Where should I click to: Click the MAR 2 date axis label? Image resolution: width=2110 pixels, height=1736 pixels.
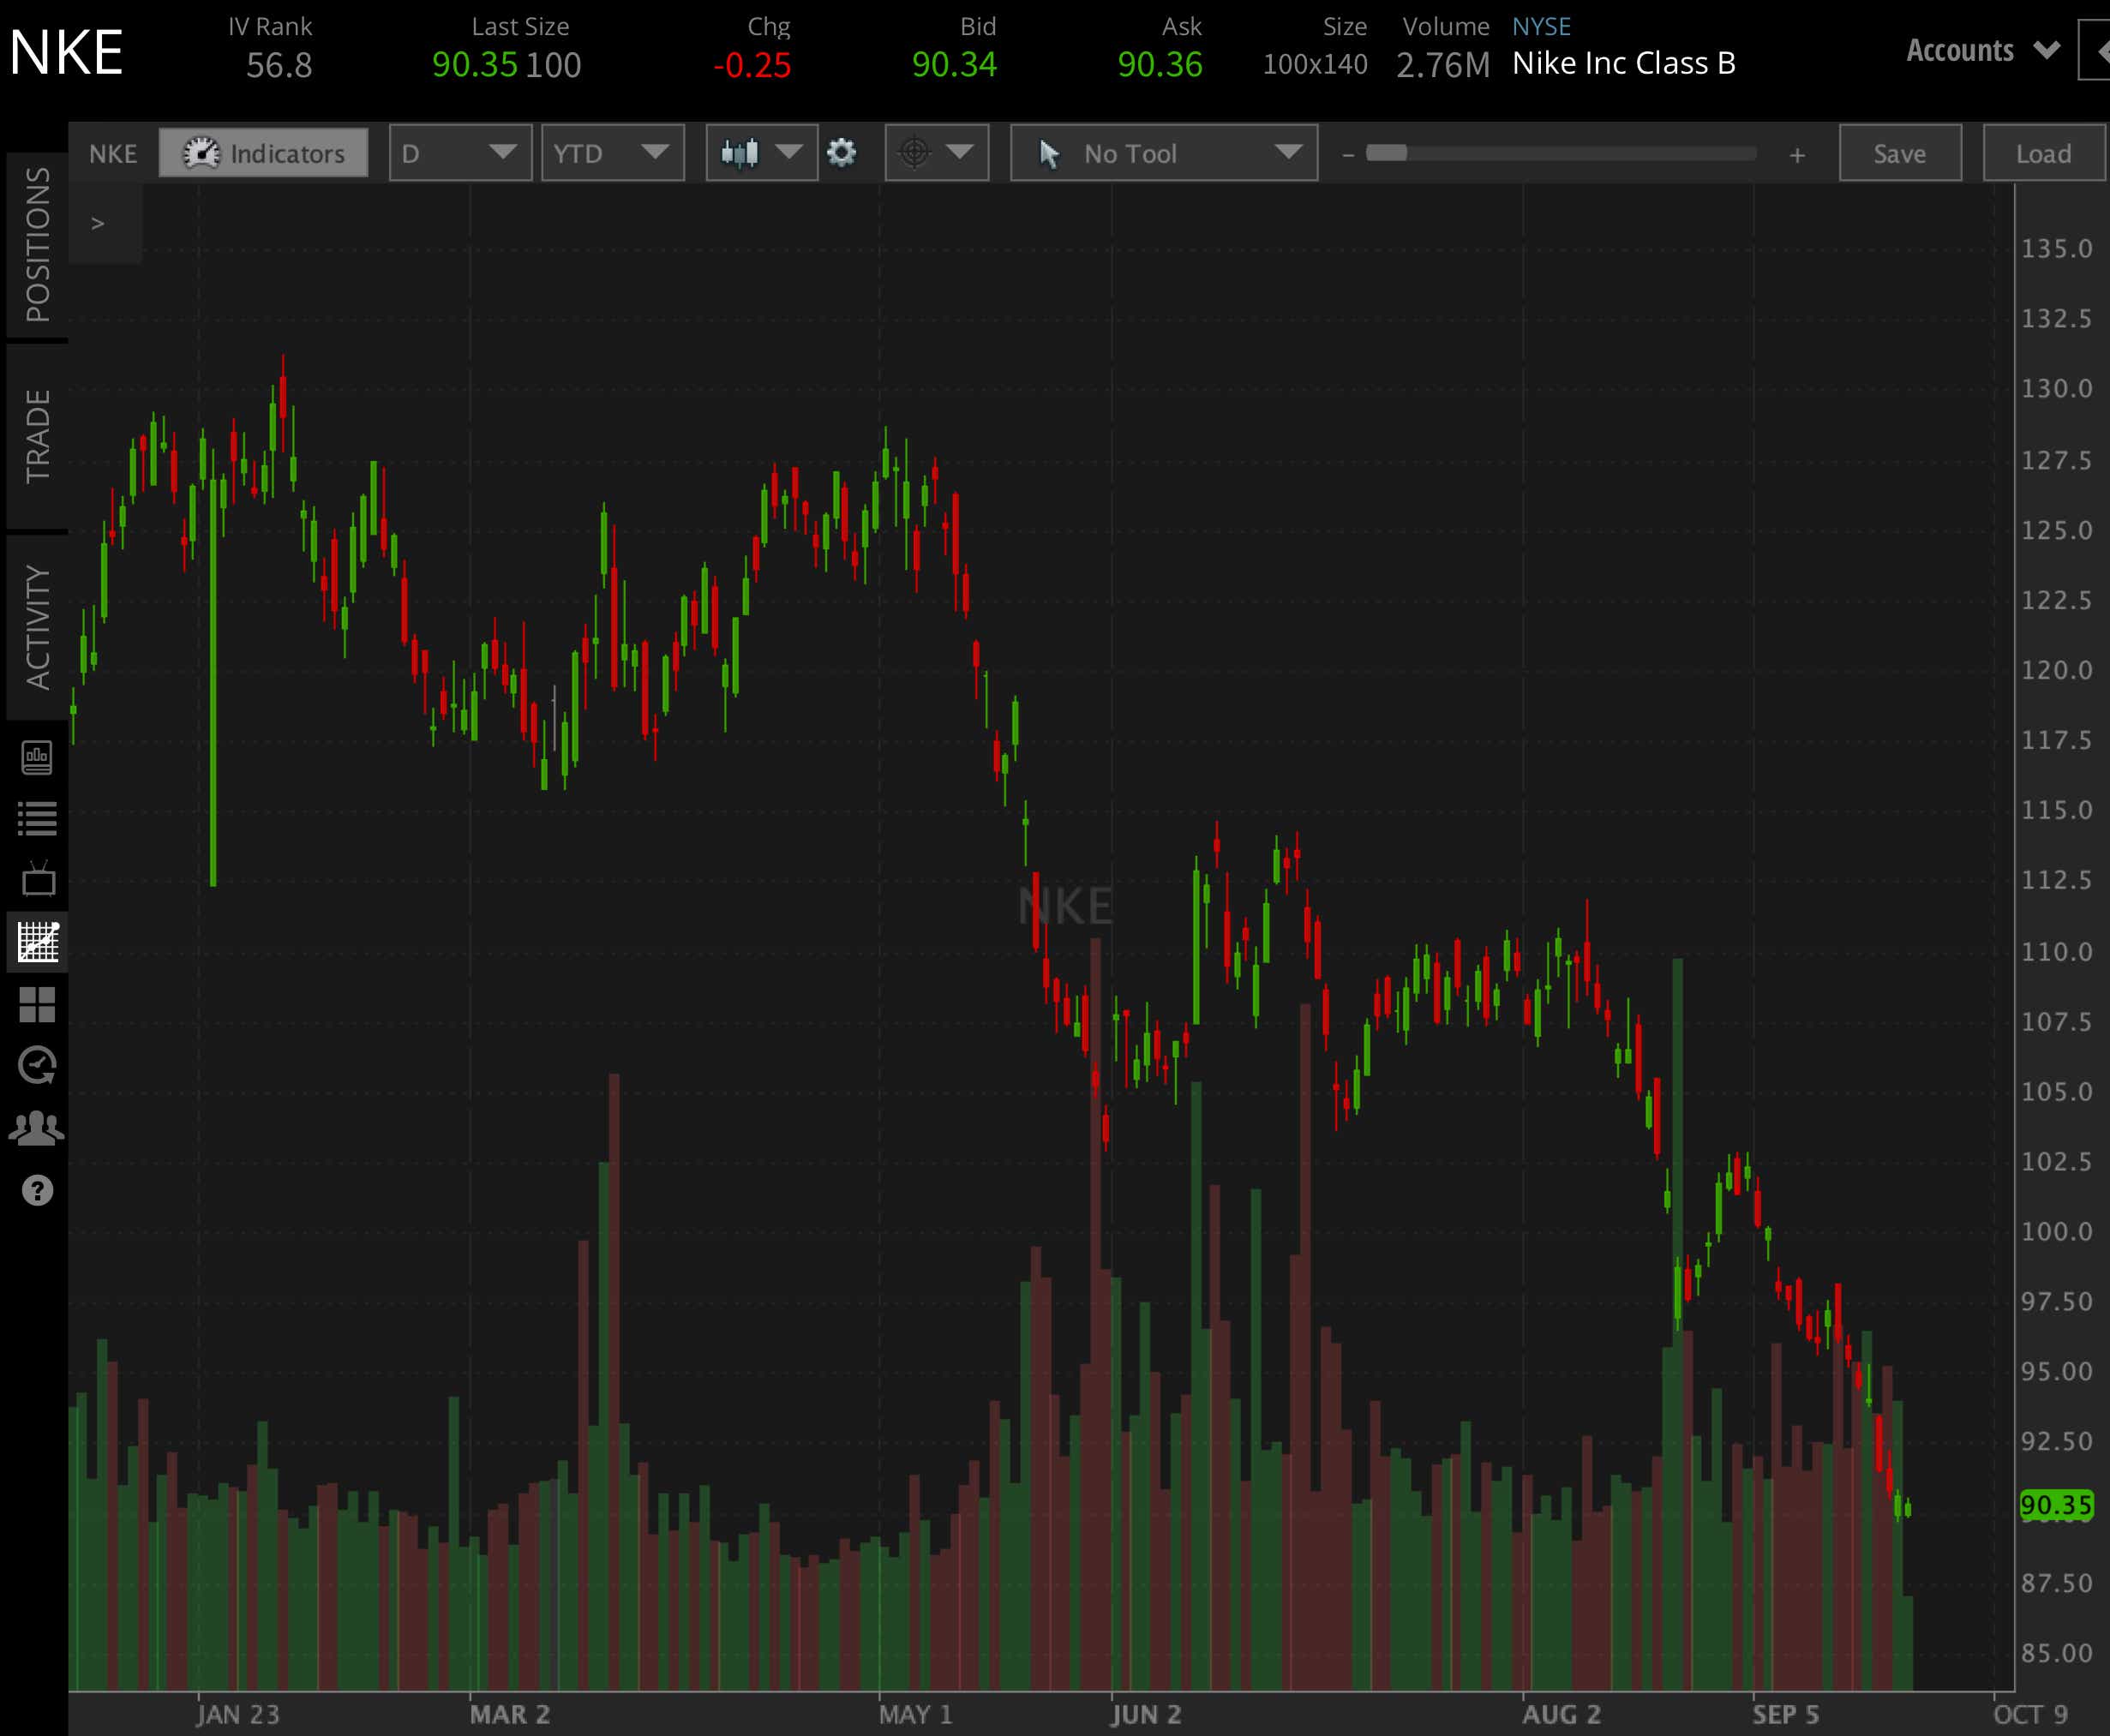(510, 1714)
